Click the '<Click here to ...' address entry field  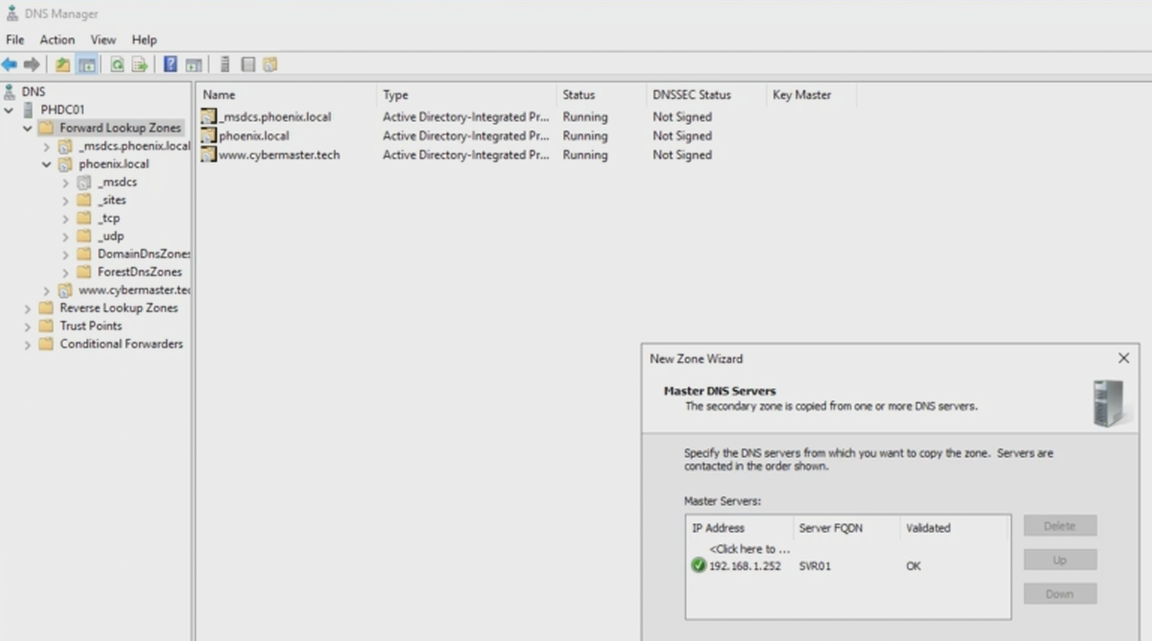pos(749,549)
